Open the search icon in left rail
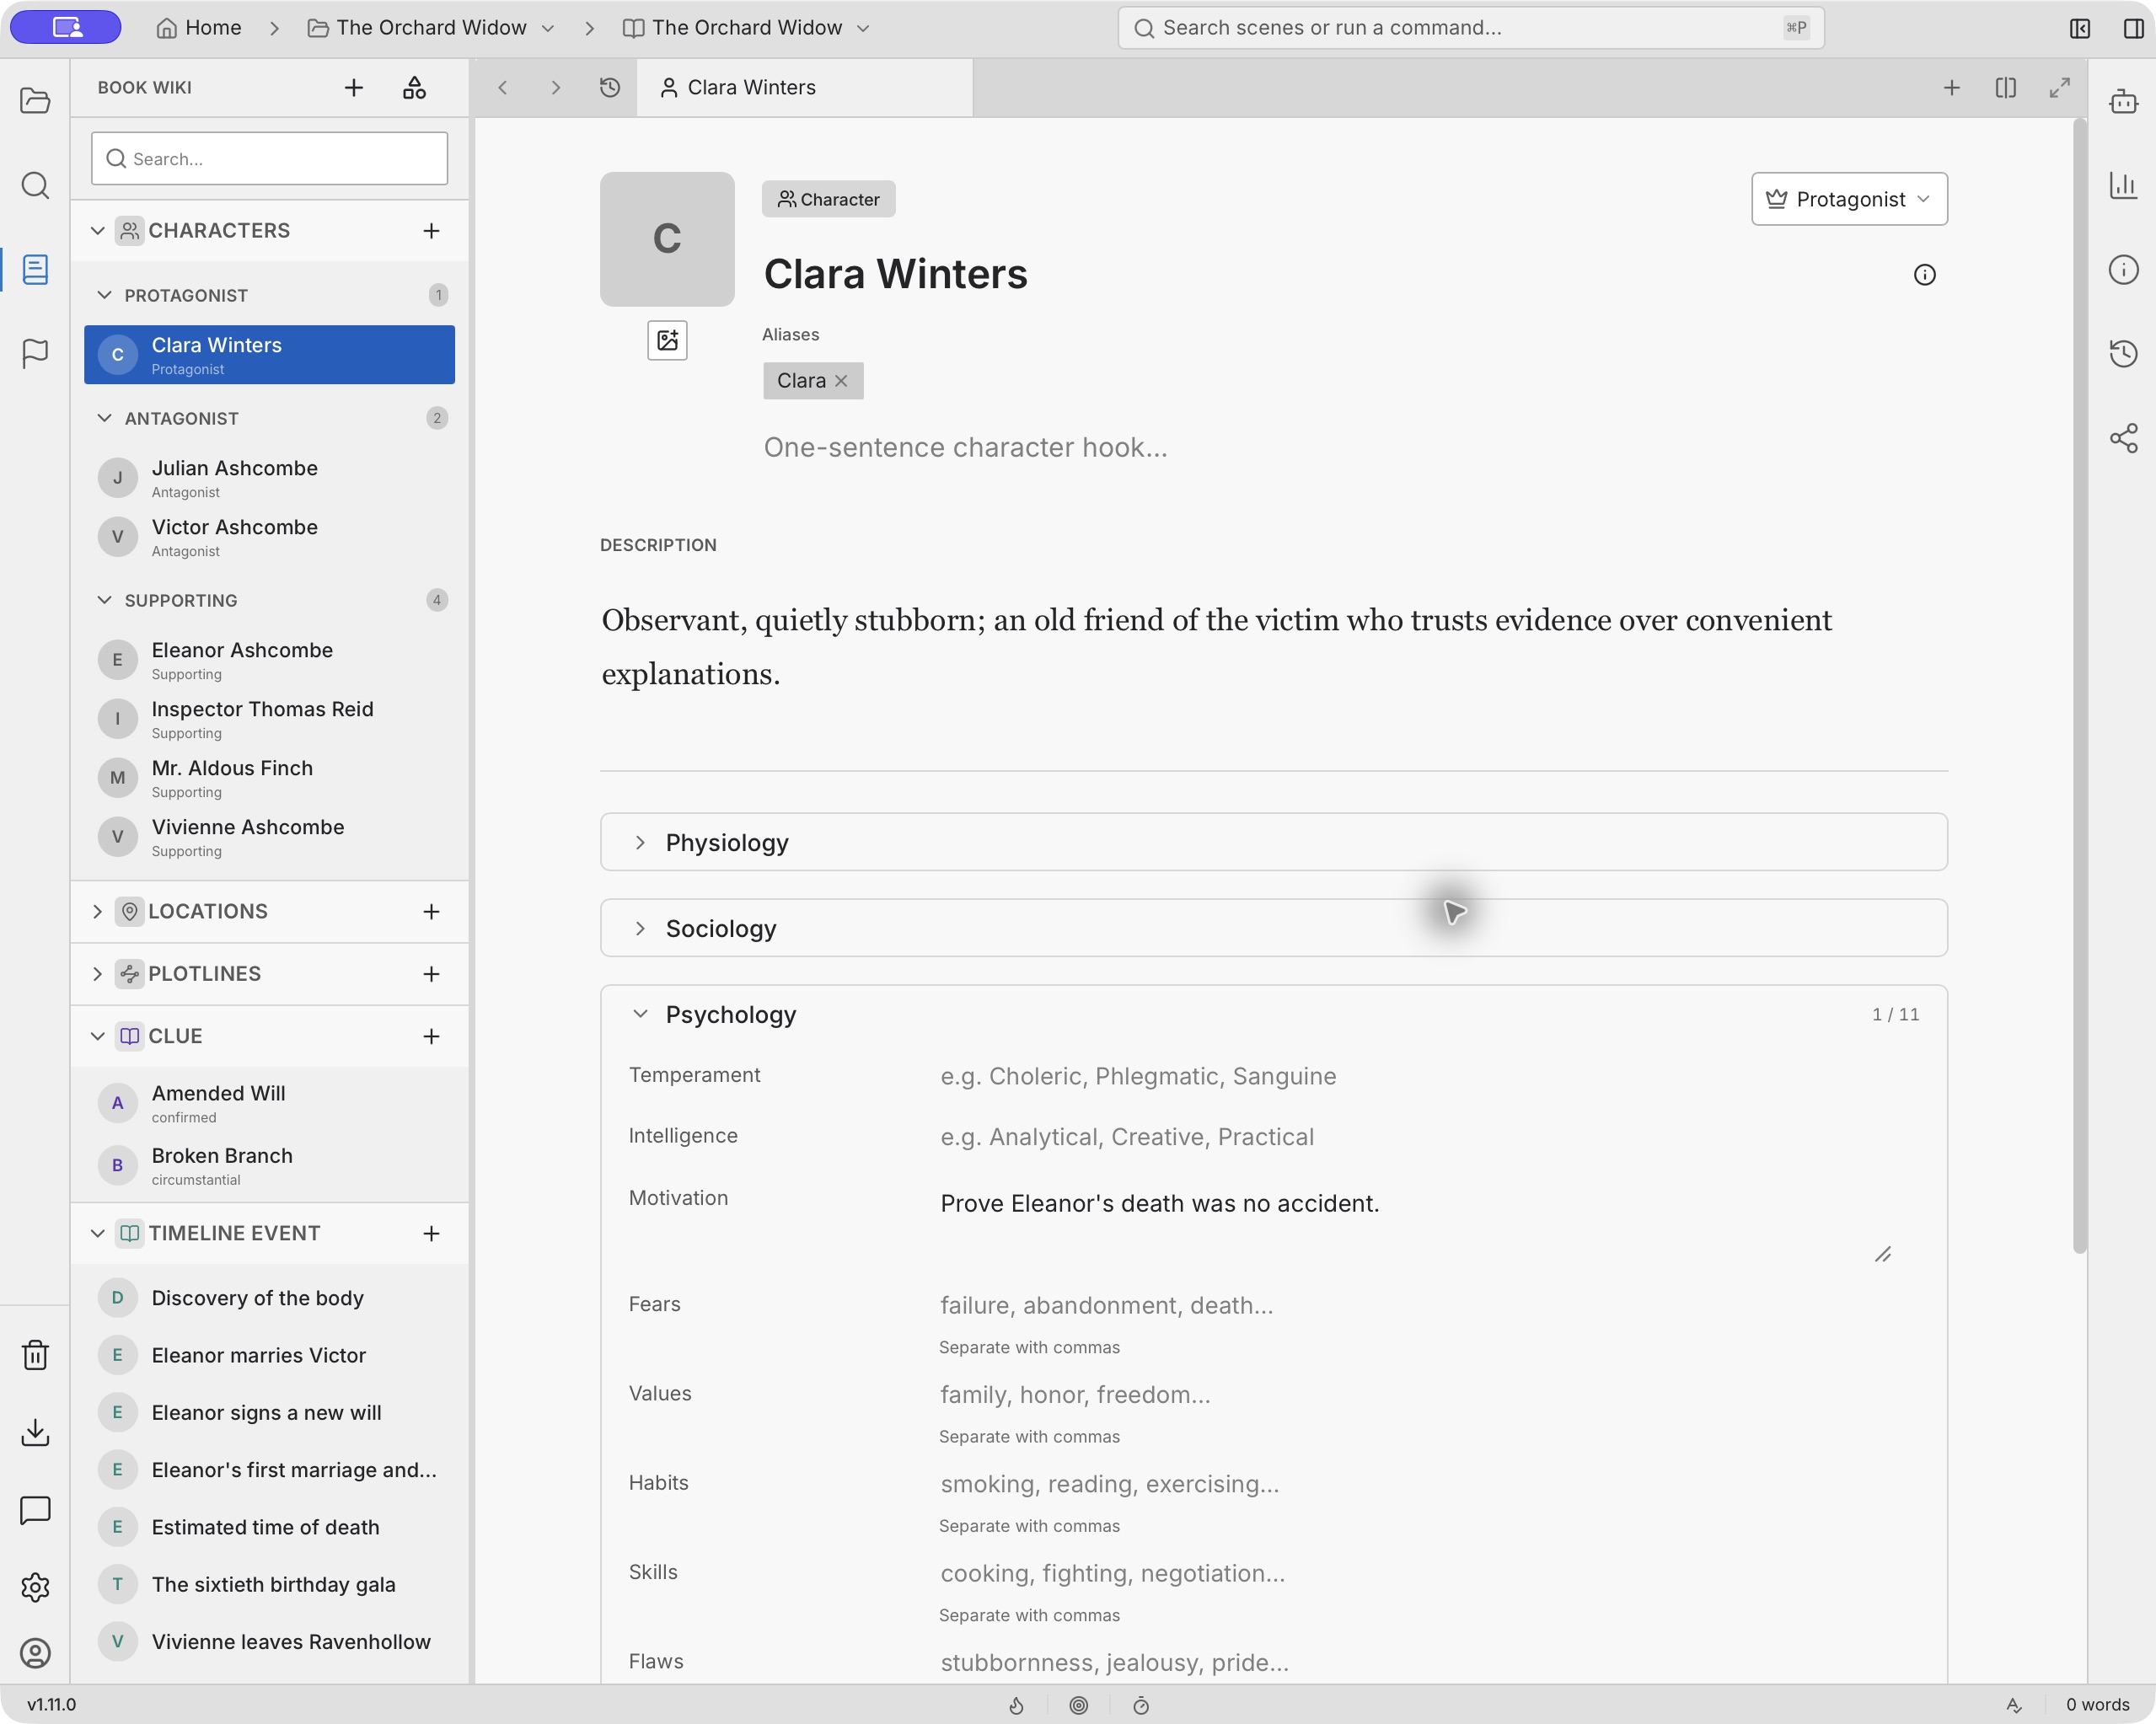The image size is (2156, 1724). click(x=35, y=185)
